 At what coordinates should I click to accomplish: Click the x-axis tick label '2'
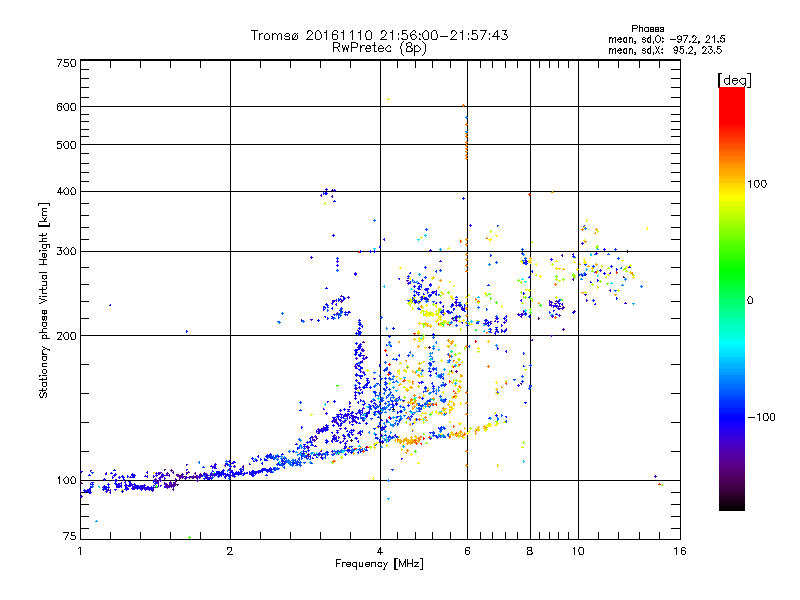pyautogui.click(x=230, y=551)
